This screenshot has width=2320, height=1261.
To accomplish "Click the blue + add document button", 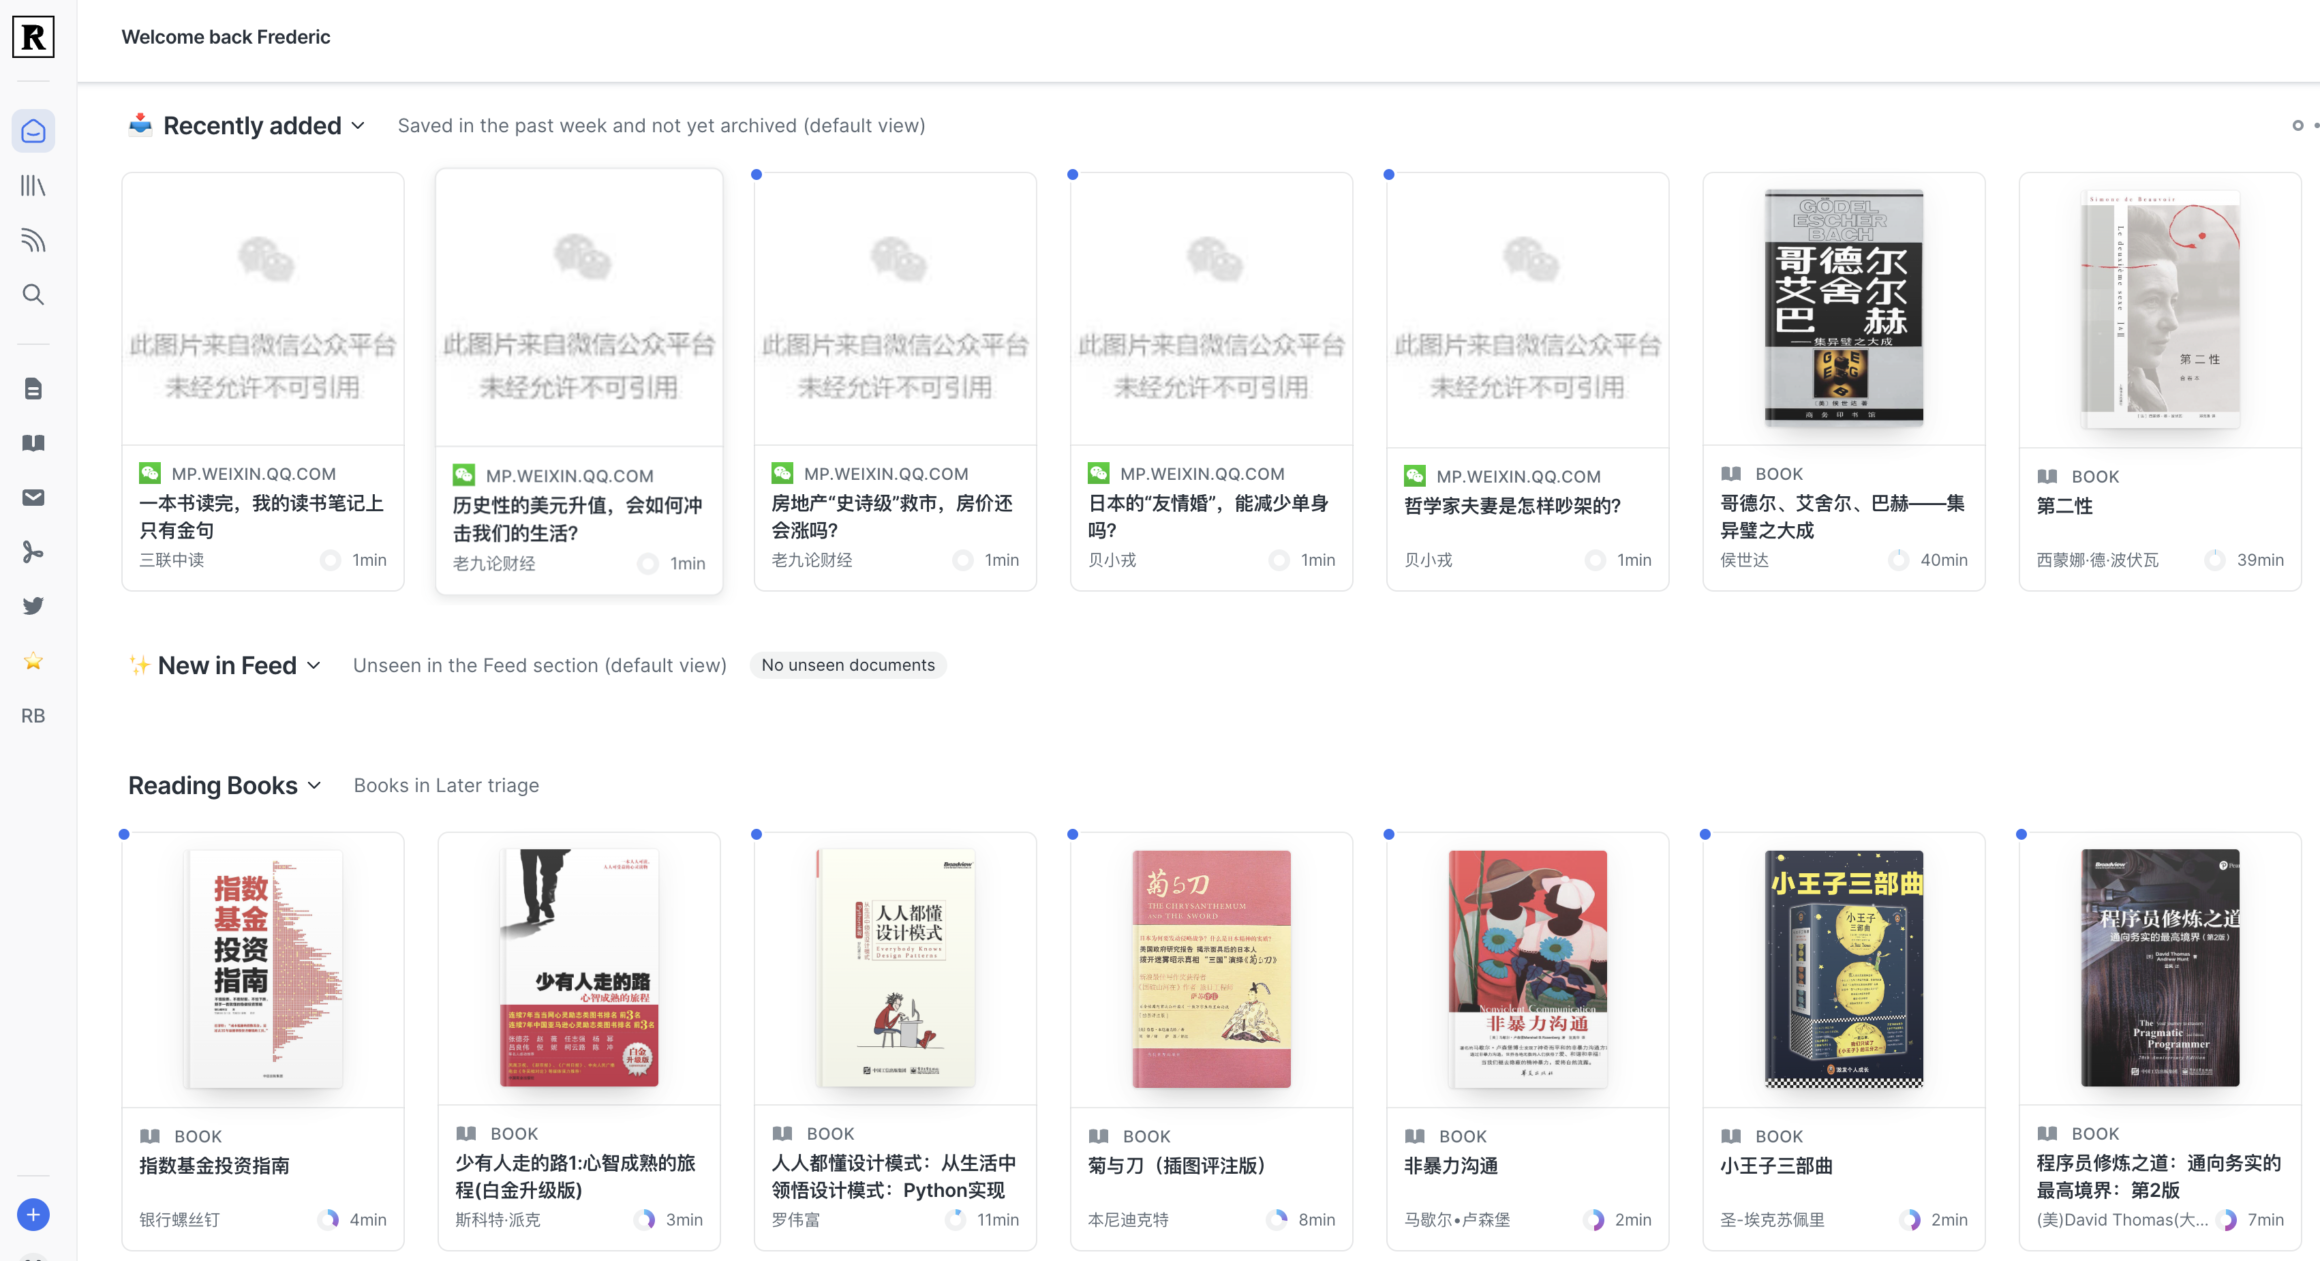I will (33, 1214).
